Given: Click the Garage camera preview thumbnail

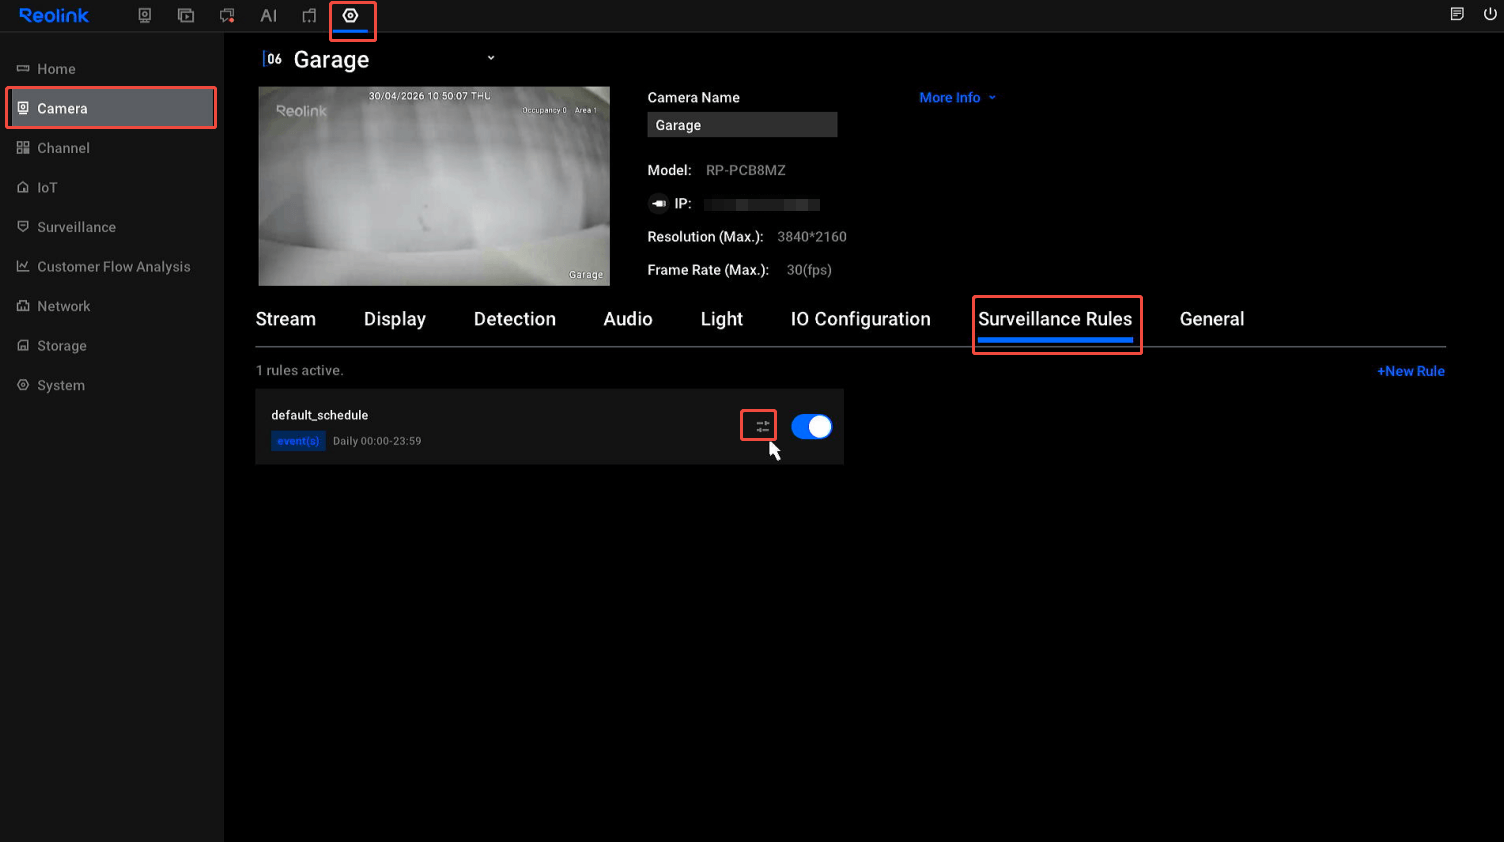Looking at the screenshot, I should [434, 186].
